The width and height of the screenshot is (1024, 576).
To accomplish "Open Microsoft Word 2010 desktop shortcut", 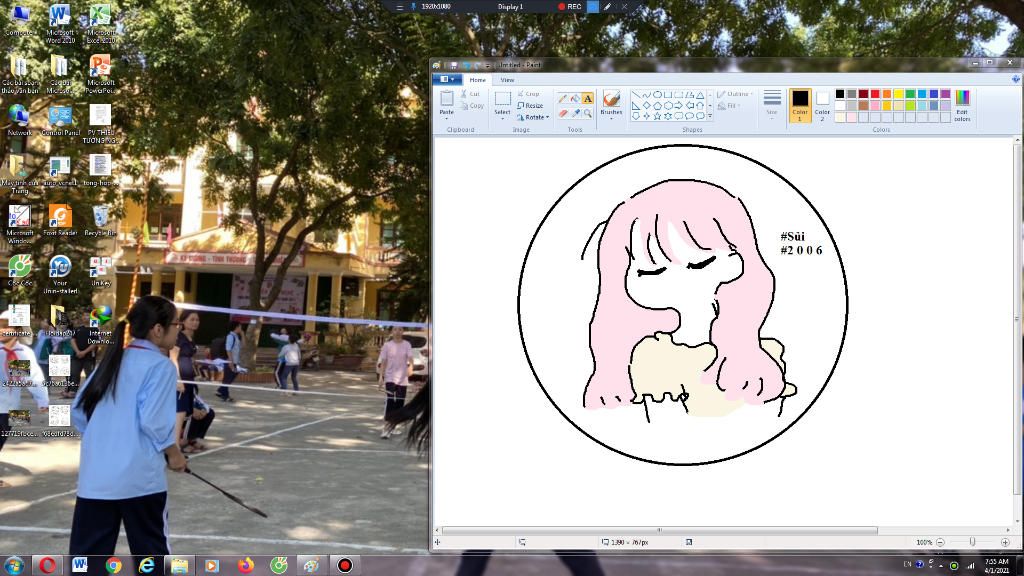I will tap(59, 23).
